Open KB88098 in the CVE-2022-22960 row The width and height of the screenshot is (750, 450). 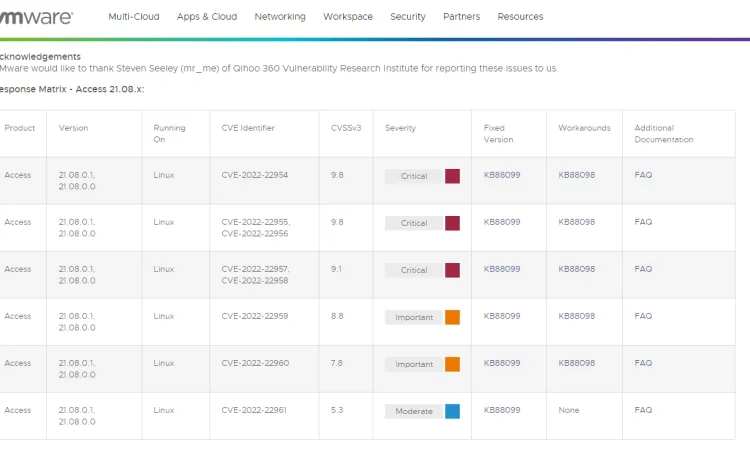[577, 363]
